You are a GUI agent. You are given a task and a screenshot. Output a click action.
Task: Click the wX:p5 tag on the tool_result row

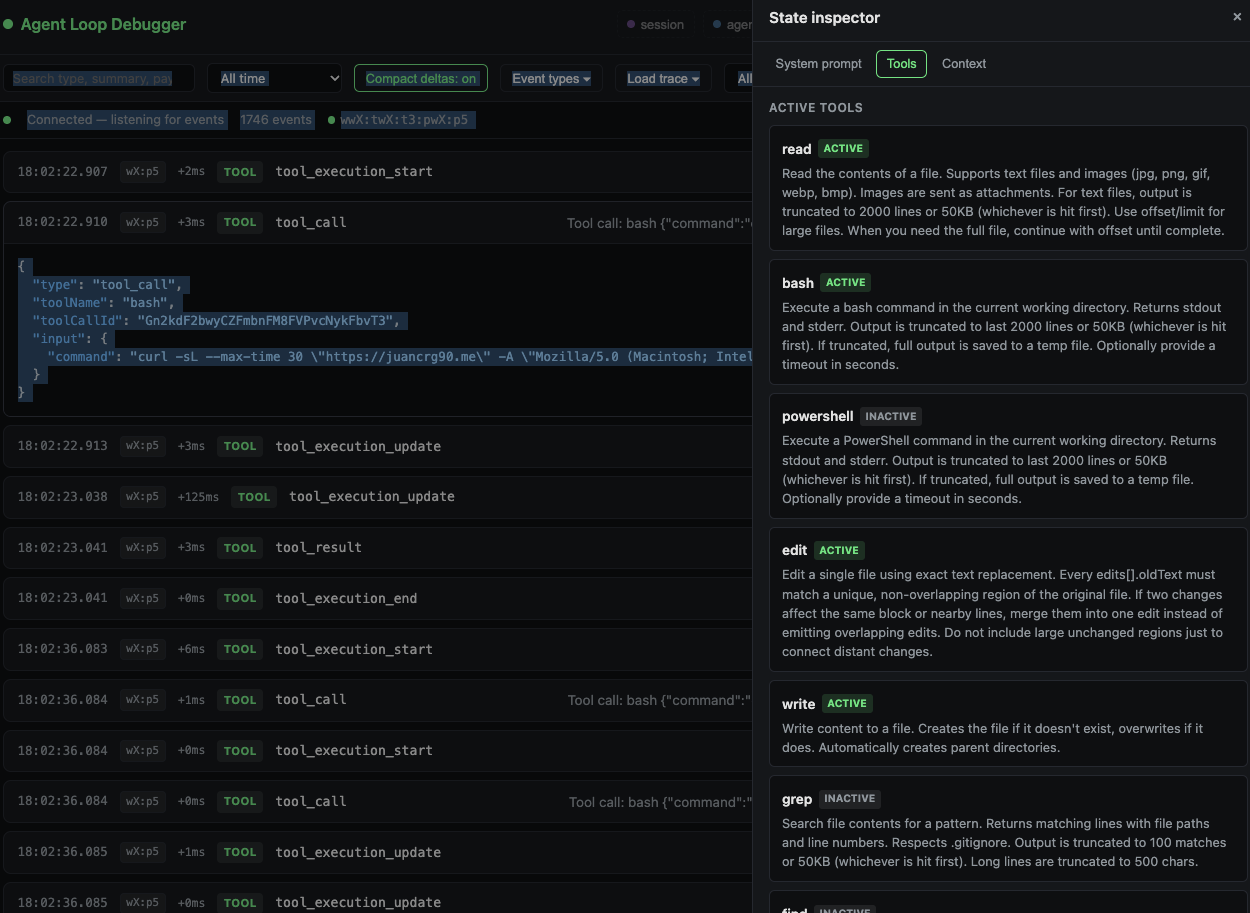click(x=142, y=548)
